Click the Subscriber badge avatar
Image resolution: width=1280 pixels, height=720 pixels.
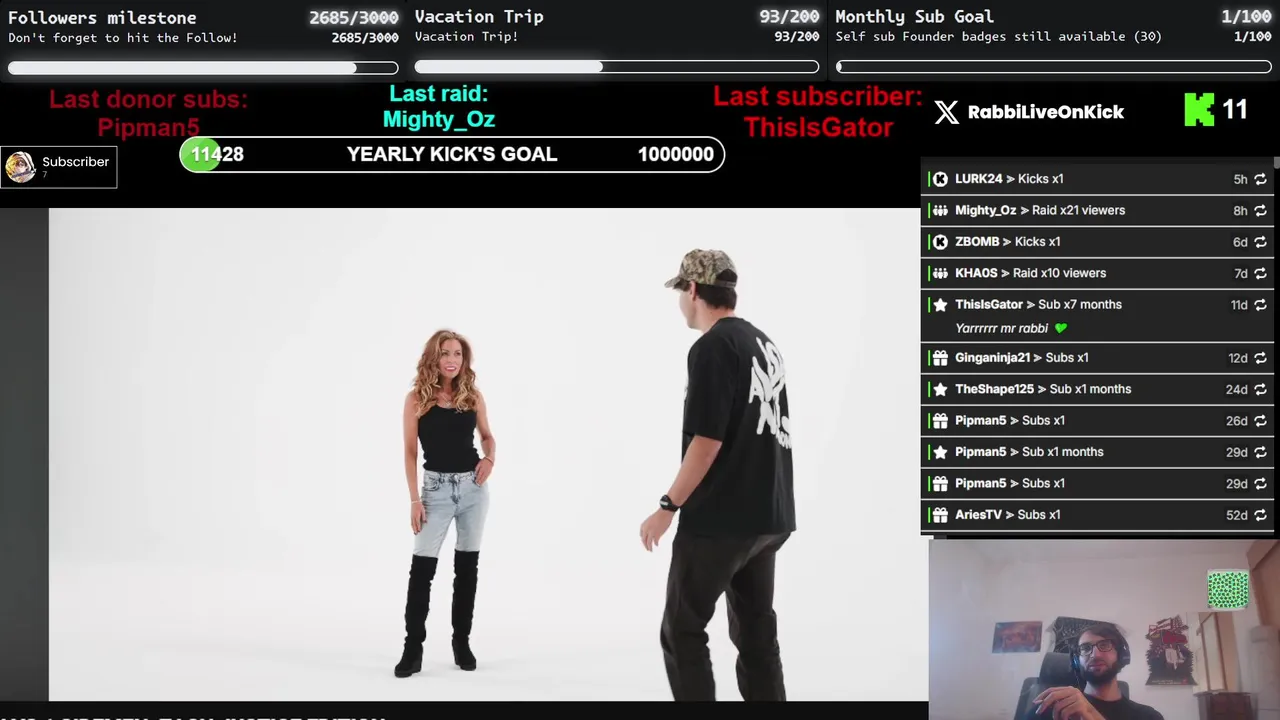tap(20, 167)
